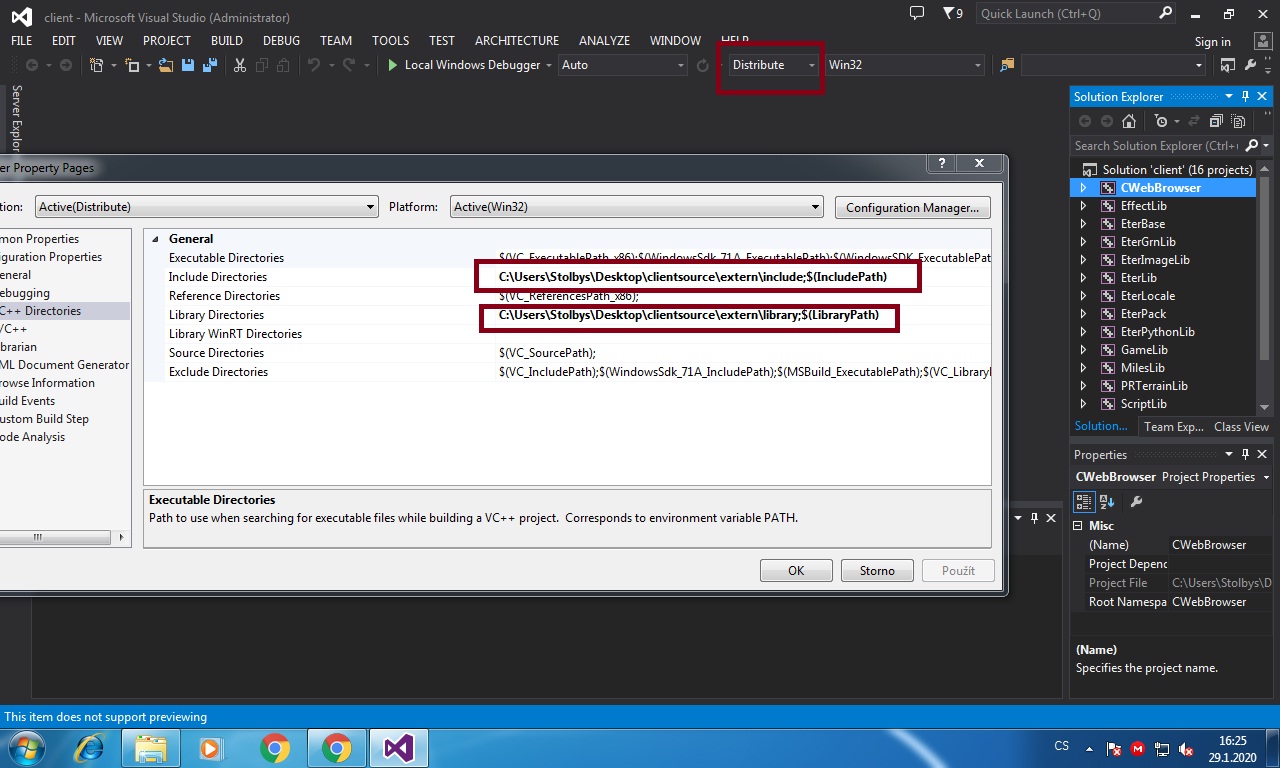The height and width of the screenshot is (768, 1280).
Task: Click the New Project toolbar icon
Action: [x=96, y=65]
